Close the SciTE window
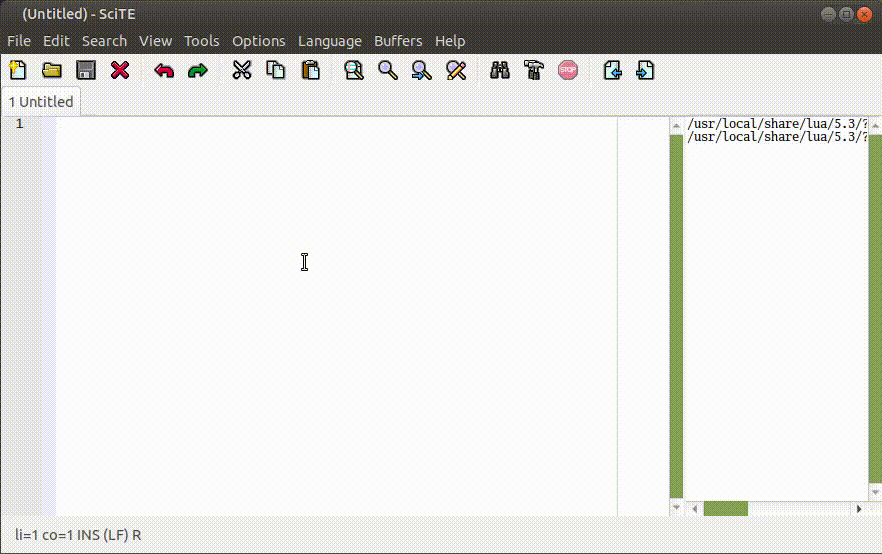Image resolution: width=882 pixels, height=554 pixels. point(865,14)
